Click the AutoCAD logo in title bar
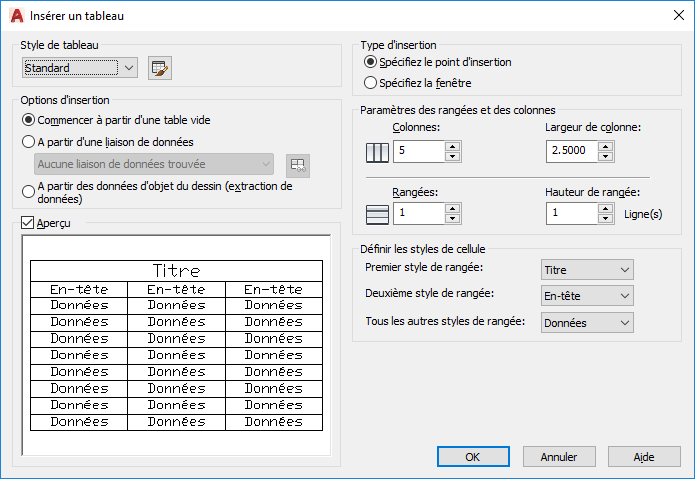This screenshot has height=479, width=695. coord(16,16)
